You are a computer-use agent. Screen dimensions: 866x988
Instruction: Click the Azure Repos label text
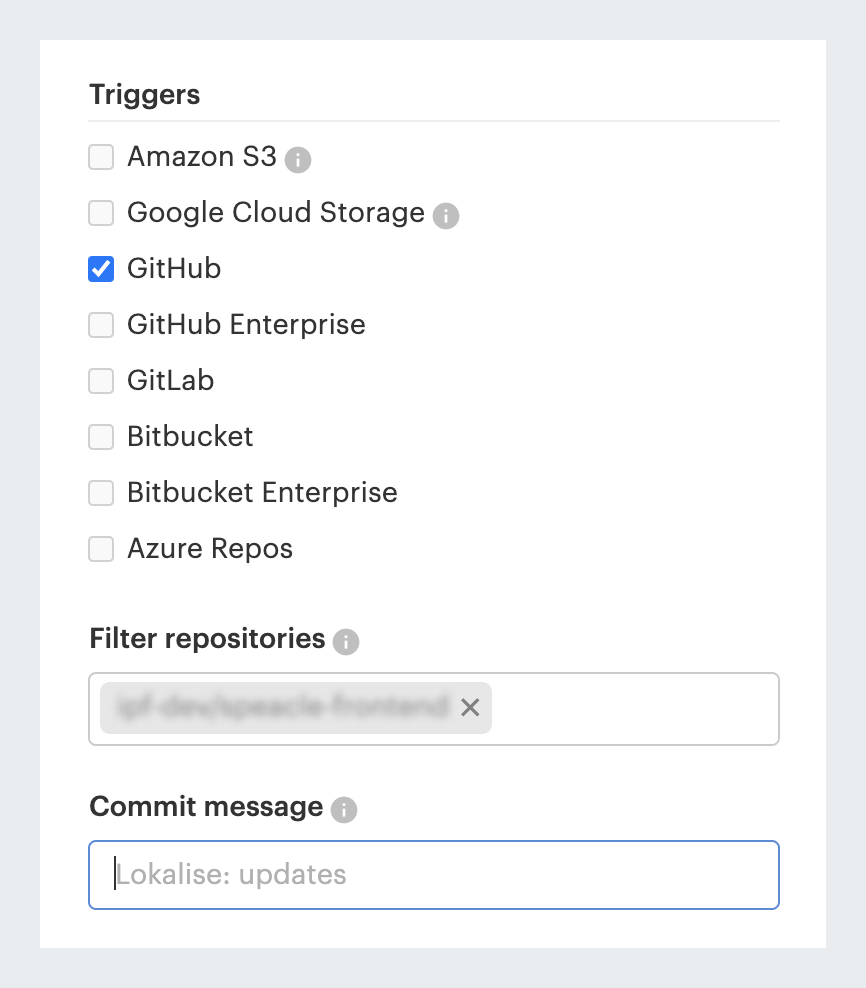pyautogui.click(x=210, y=548)
